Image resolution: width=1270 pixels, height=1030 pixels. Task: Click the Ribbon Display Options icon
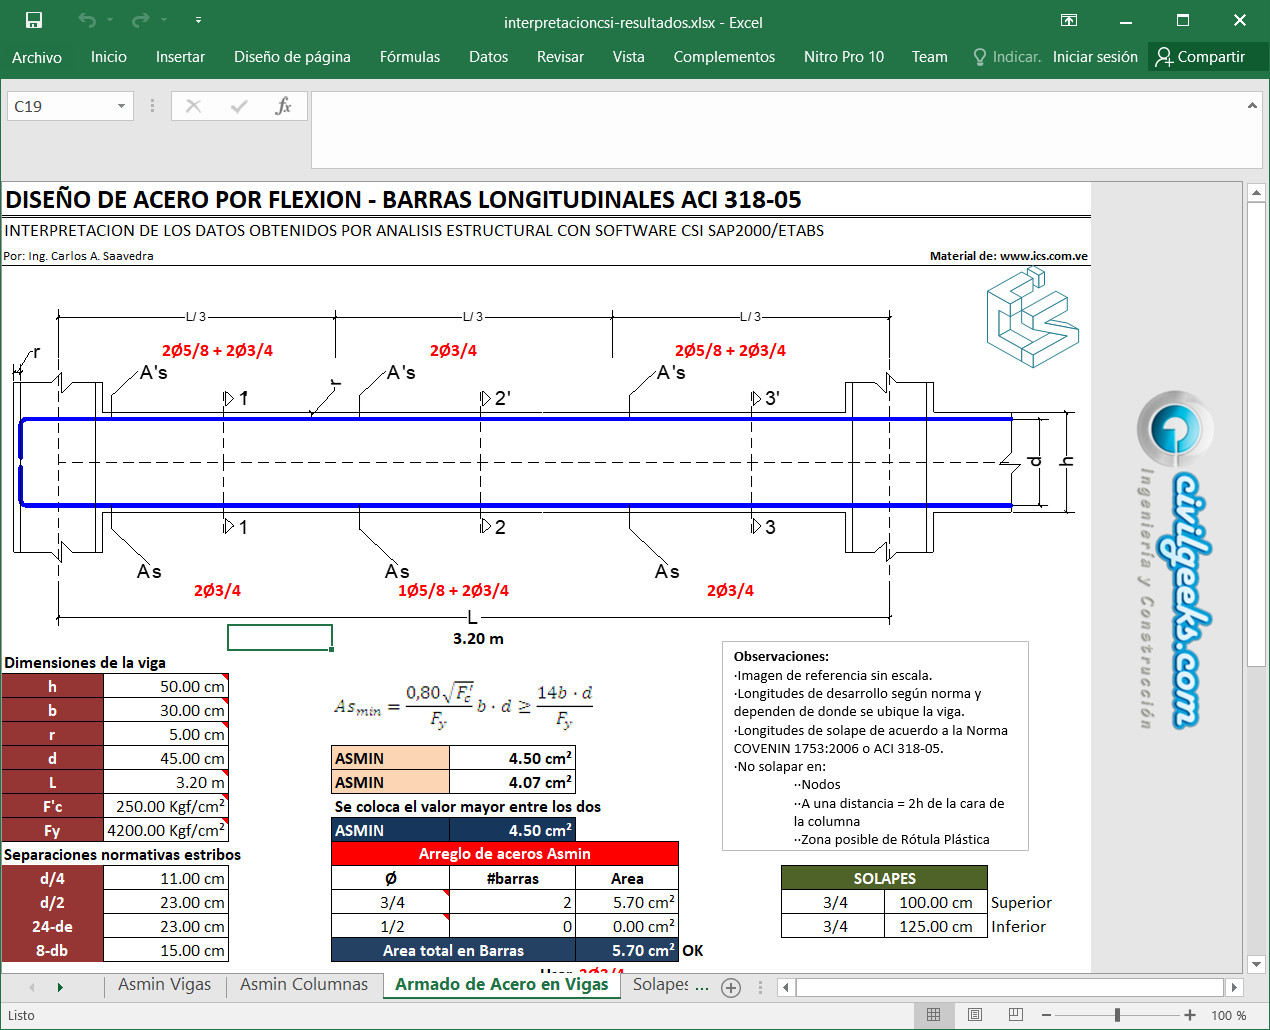(1069, 21)
